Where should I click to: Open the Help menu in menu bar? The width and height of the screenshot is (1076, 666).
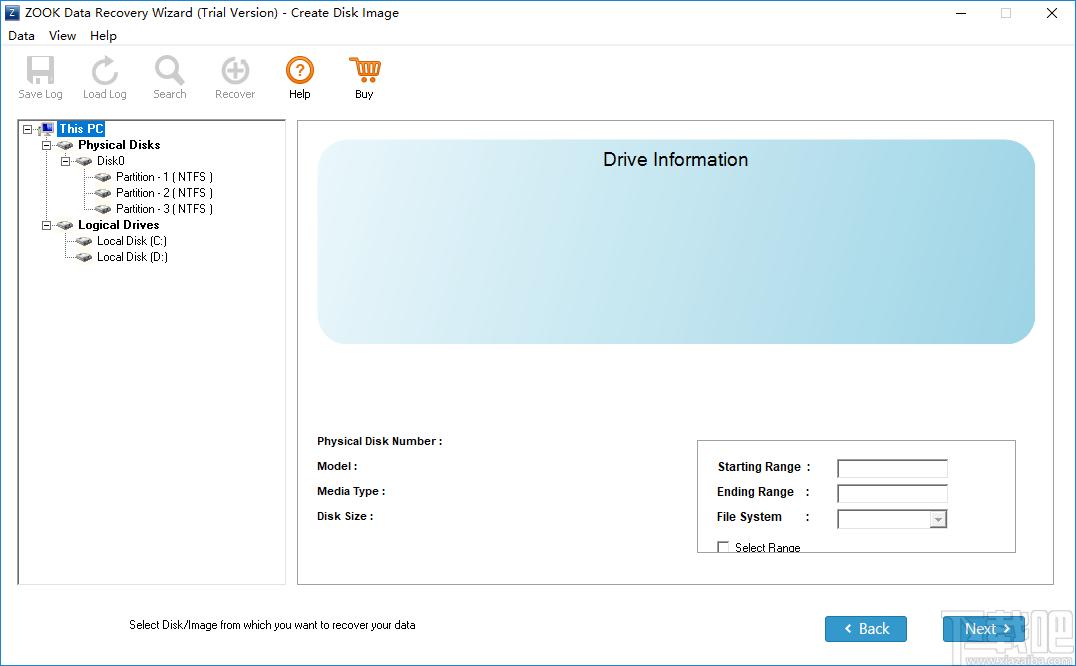(104, 36)
